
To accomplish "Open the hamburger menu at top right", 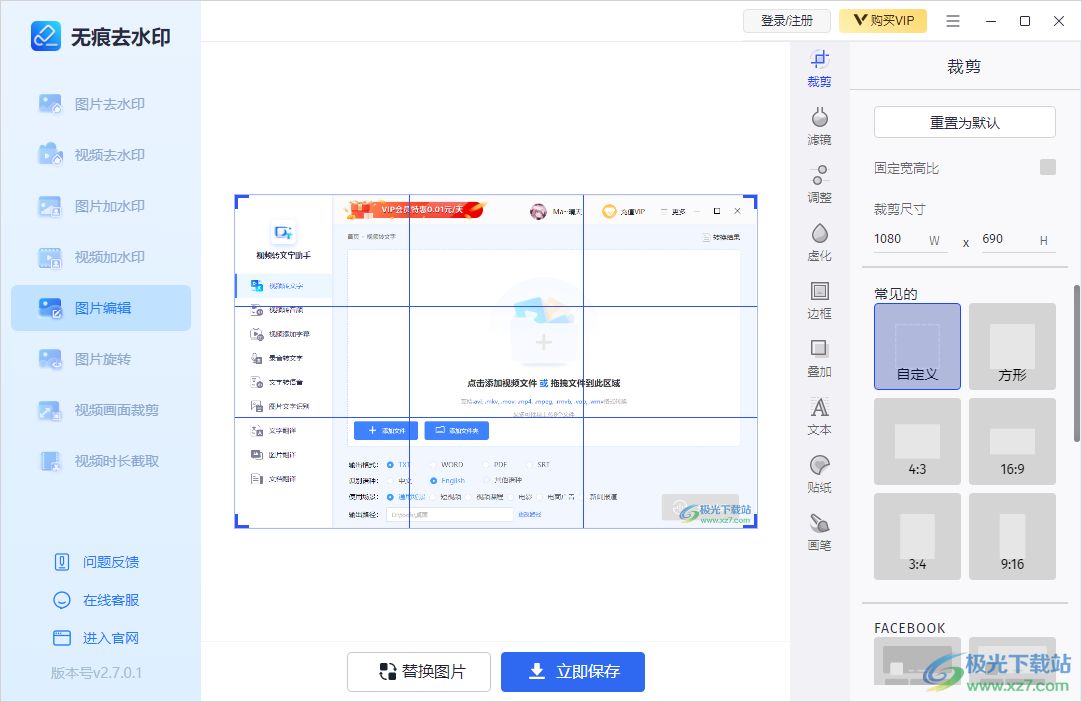I will pyautogui.click(x=952, y=20).
